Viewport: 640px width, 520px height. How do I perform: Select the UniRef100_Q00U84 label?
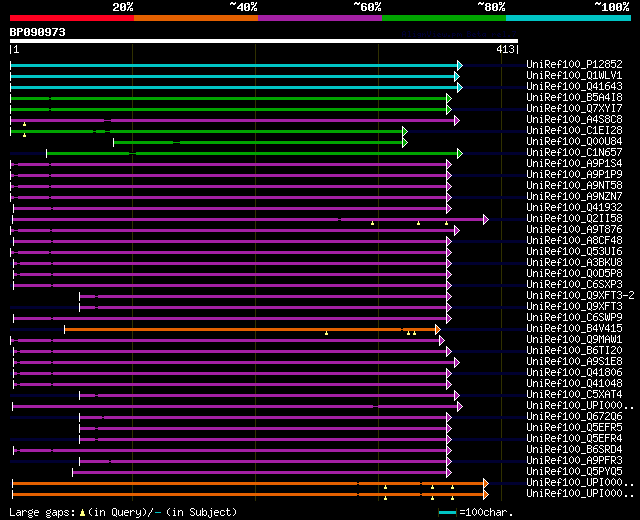tap(574, 141)
